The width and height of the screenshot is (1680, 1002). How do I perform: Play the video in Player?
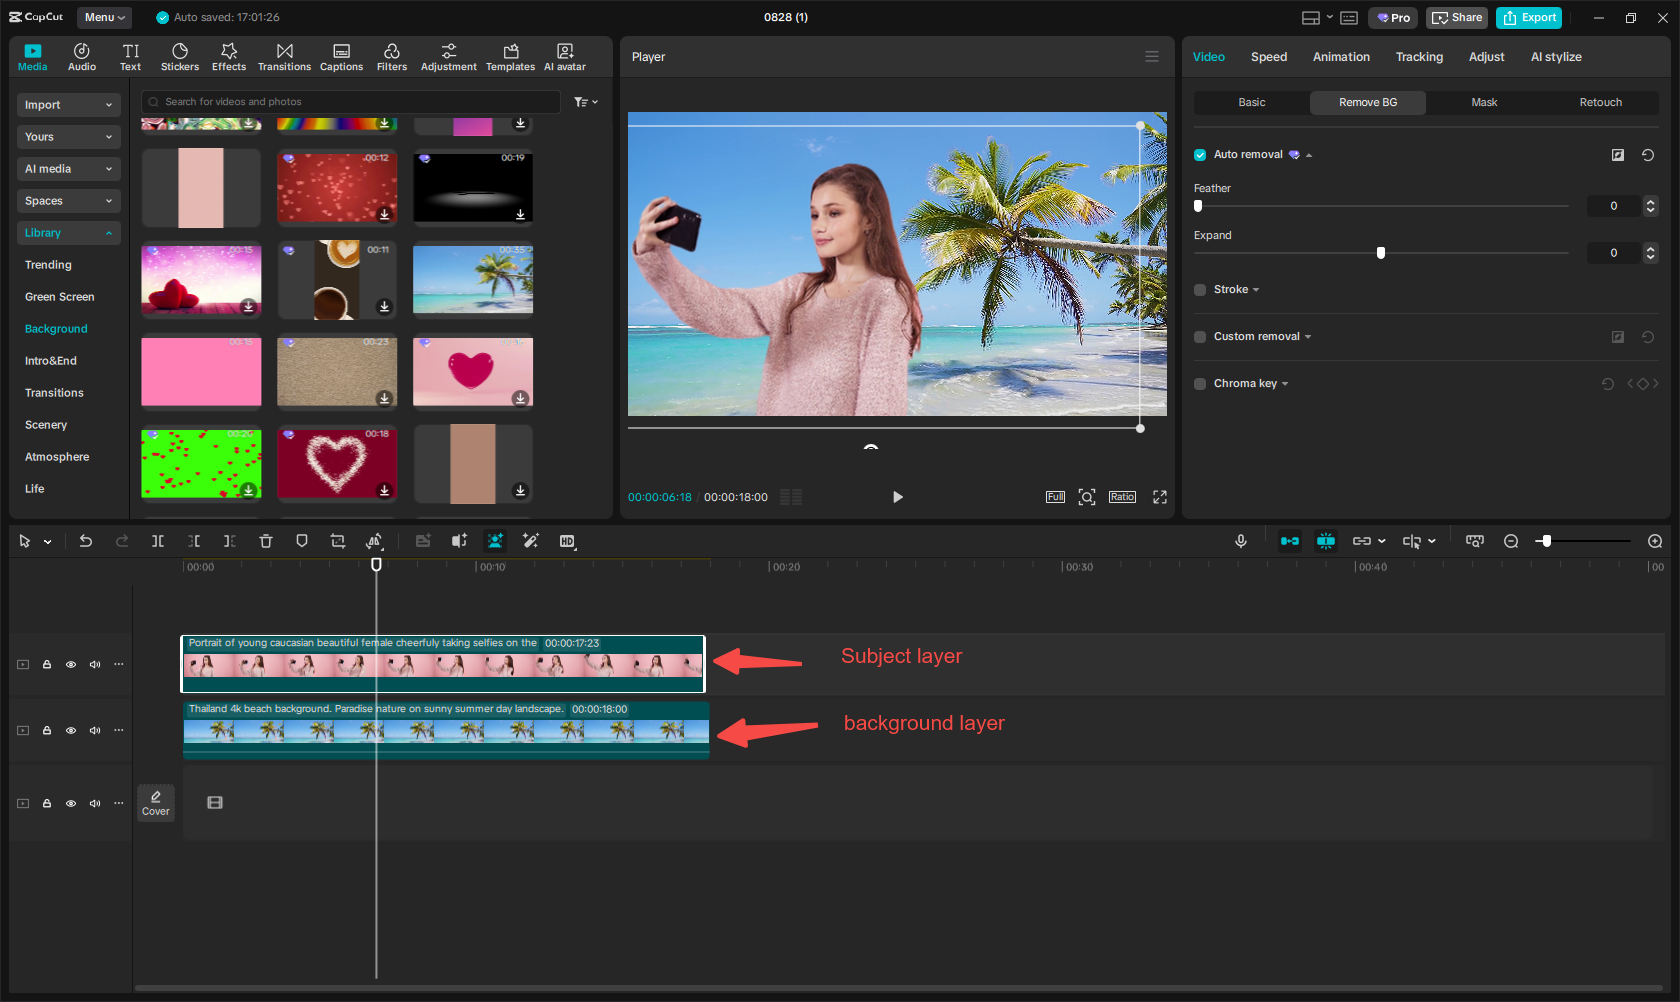click(897, 497)
